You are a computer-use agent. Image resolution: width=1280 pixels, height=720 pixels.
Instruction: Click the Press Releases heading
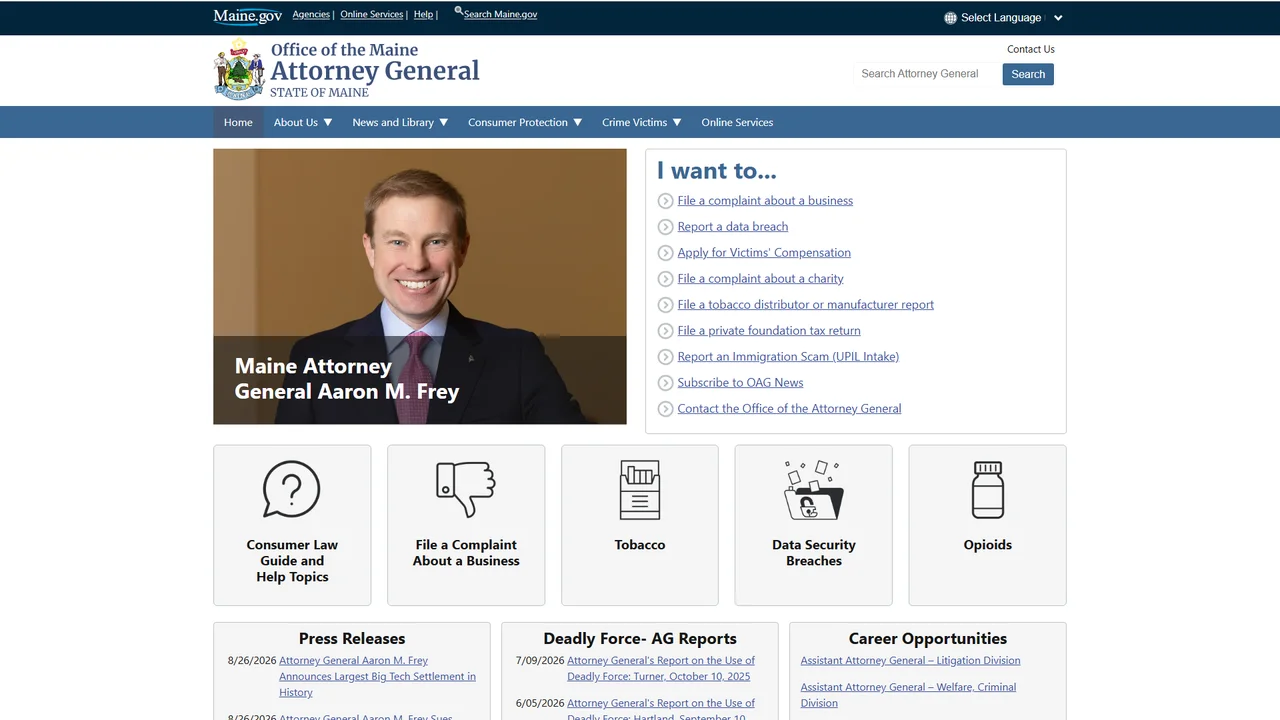[352, 639]
